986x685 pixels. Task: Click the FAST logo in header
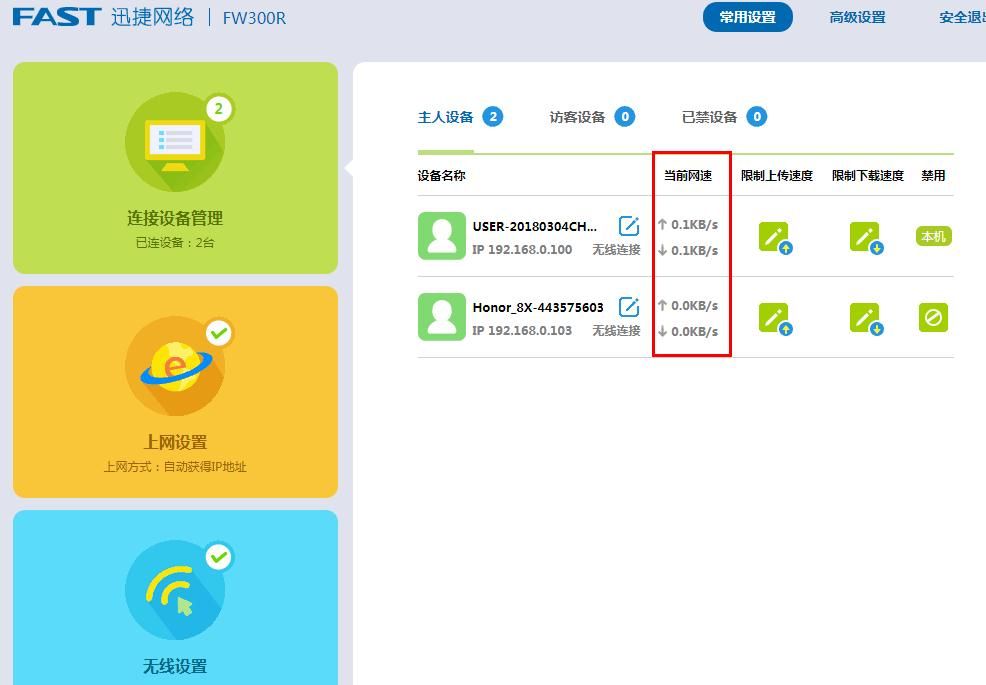click(57, 17)
